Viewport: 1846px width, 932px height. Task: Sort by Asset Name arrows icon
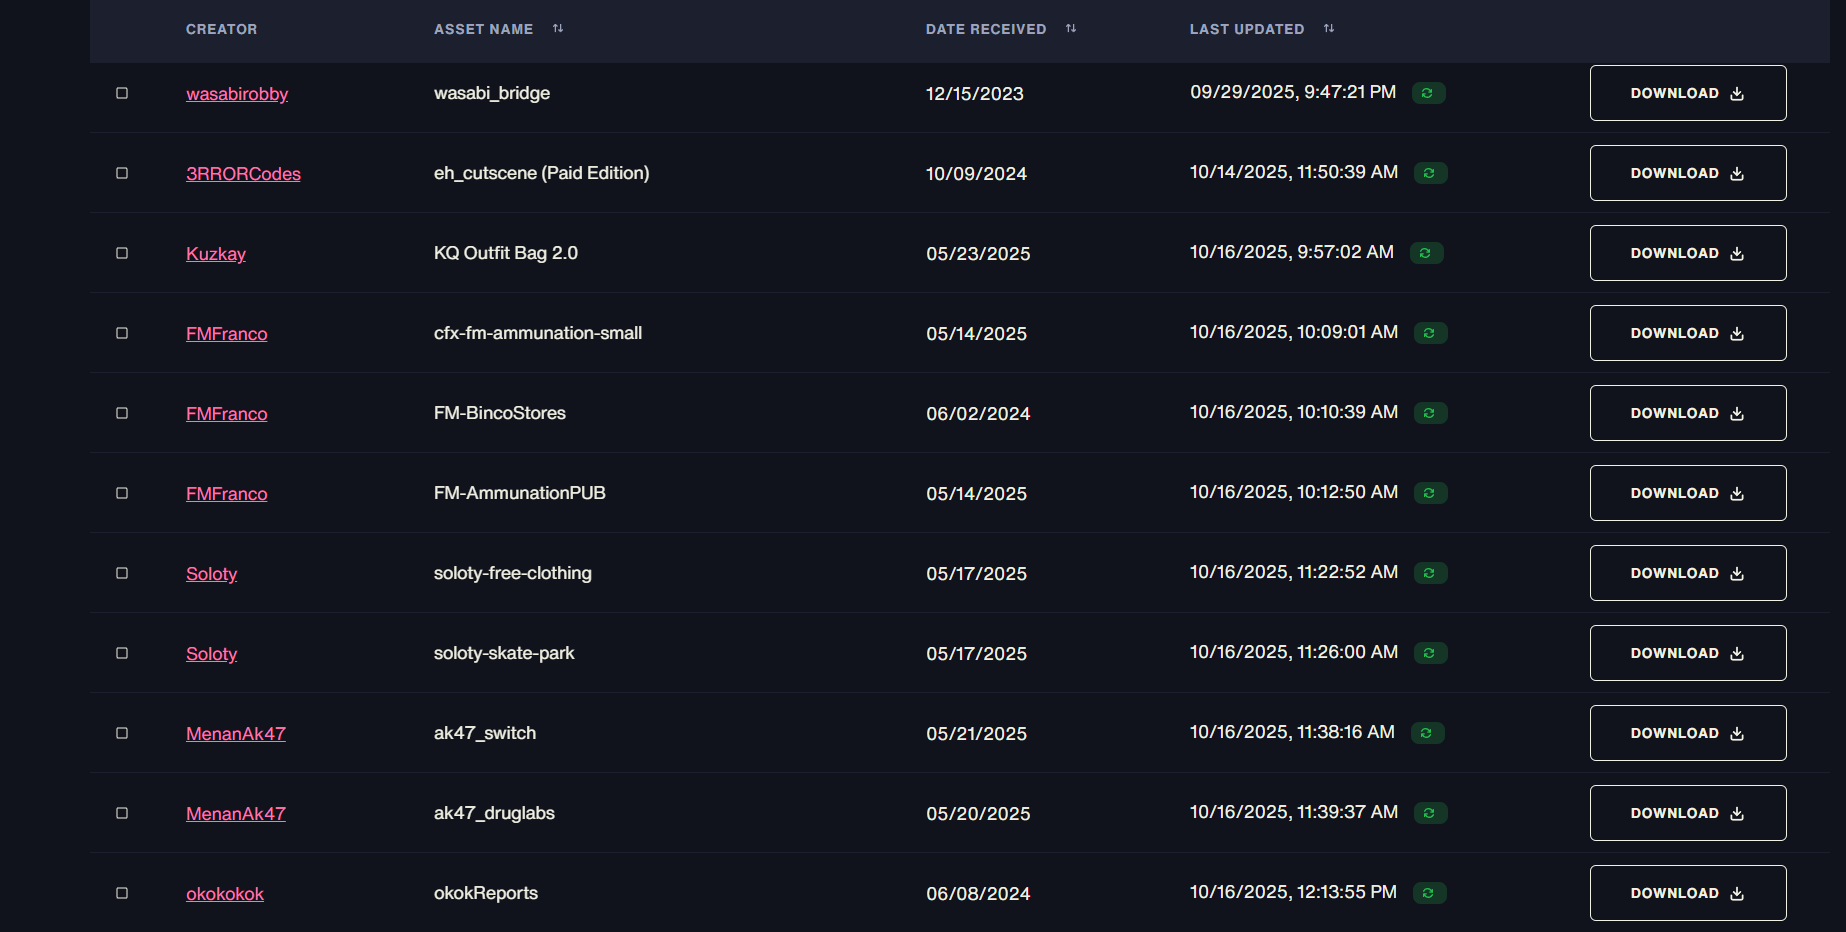(x=558, y=29)
